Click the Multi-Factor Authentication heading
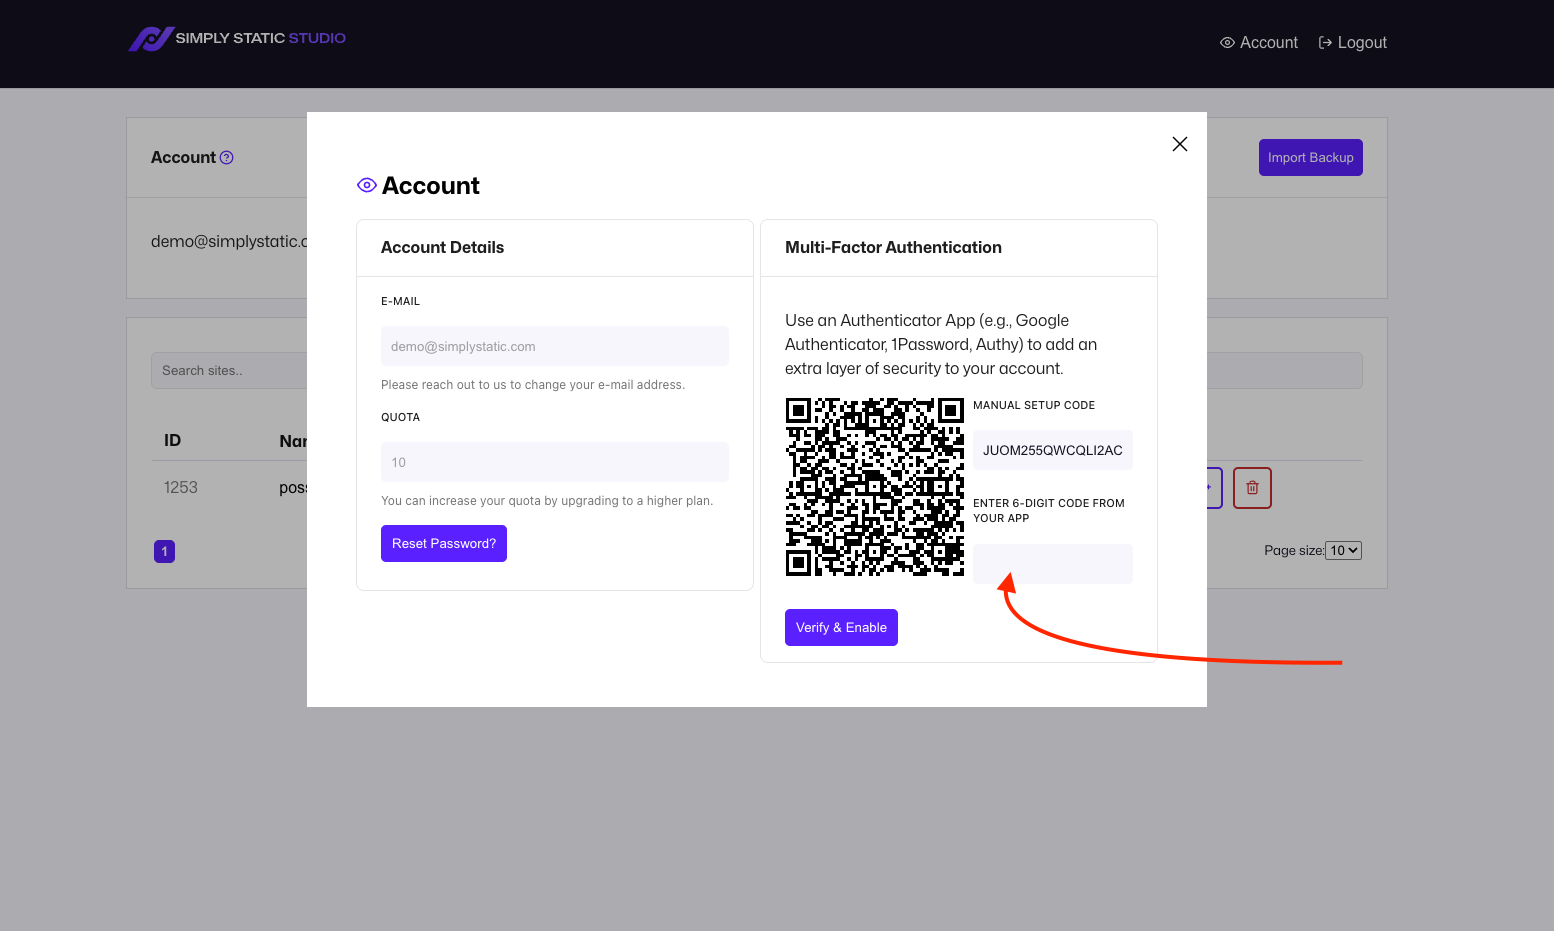 pos(893,247)
